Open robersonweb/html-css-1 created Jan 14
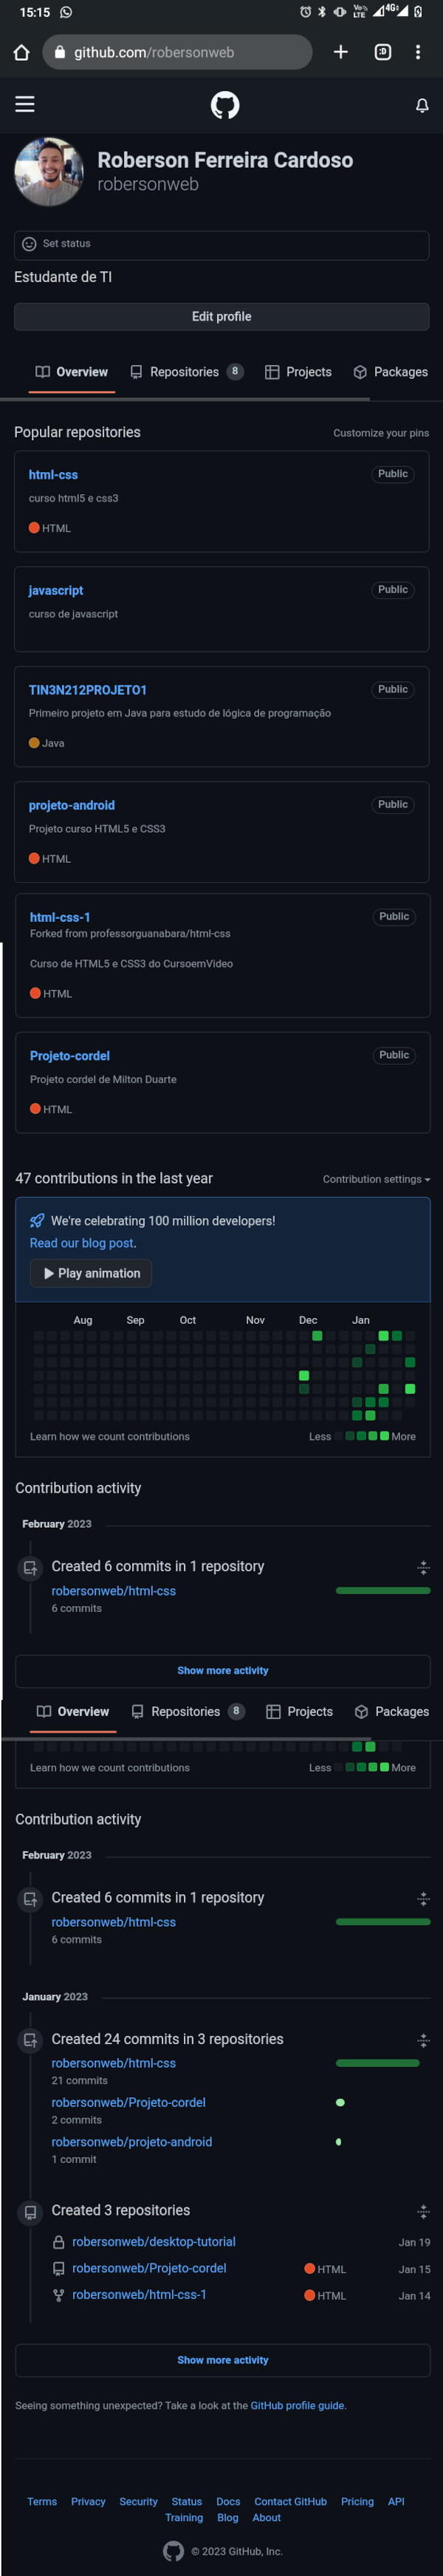This screenshot has width=443, height=2576. [139, 2295]
